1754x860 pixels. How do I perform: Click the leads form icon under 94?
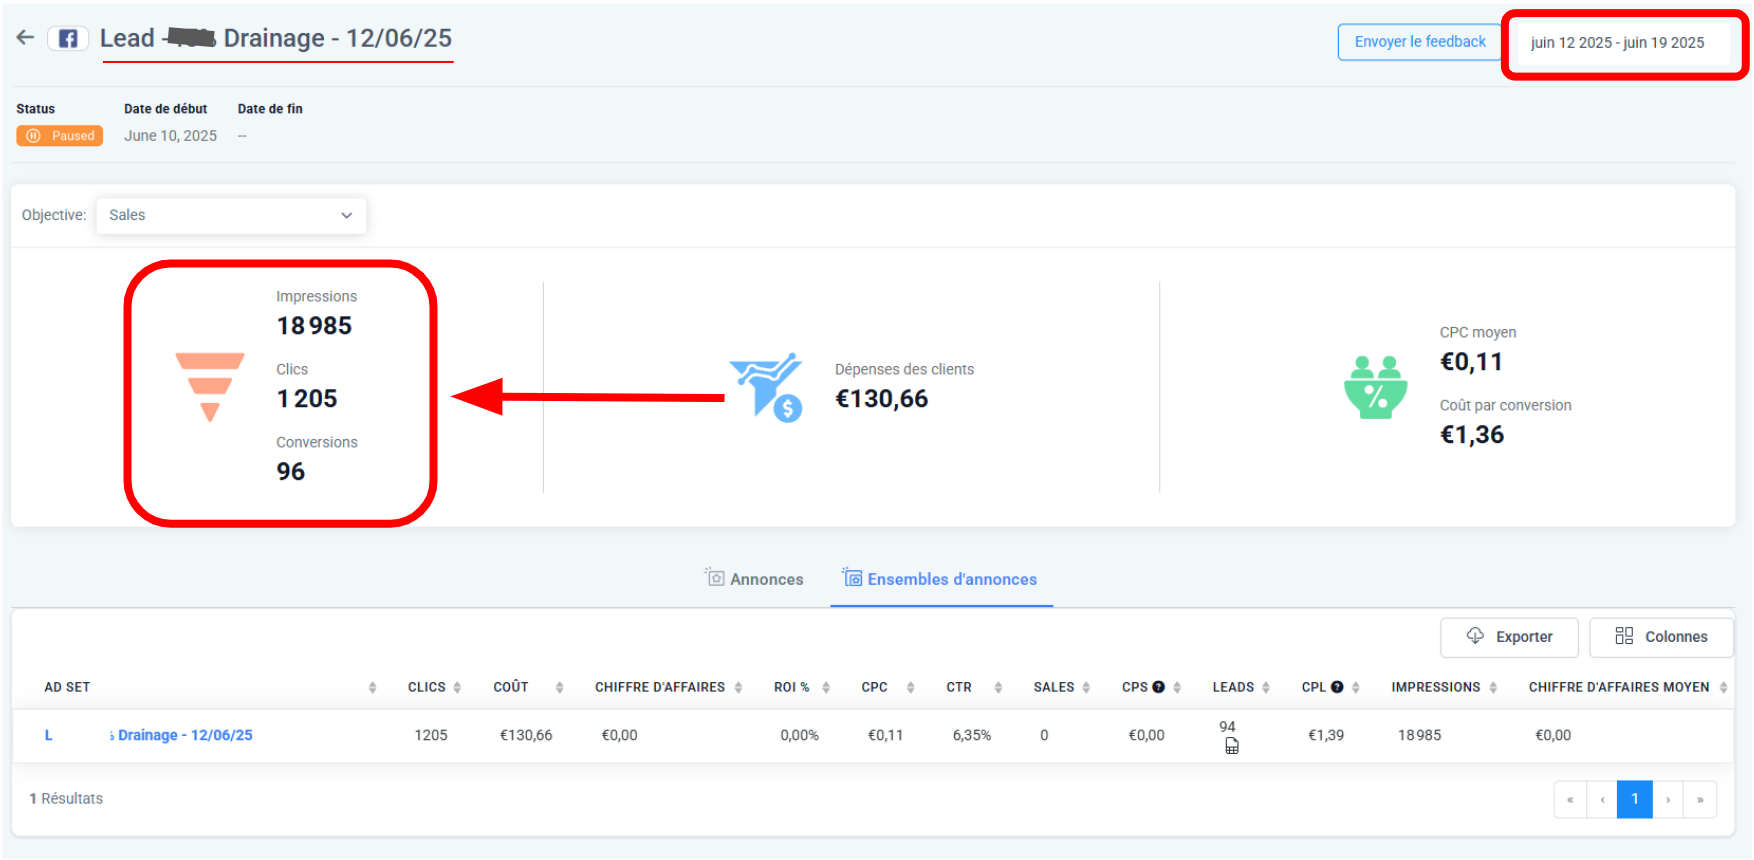[1231, 746]
